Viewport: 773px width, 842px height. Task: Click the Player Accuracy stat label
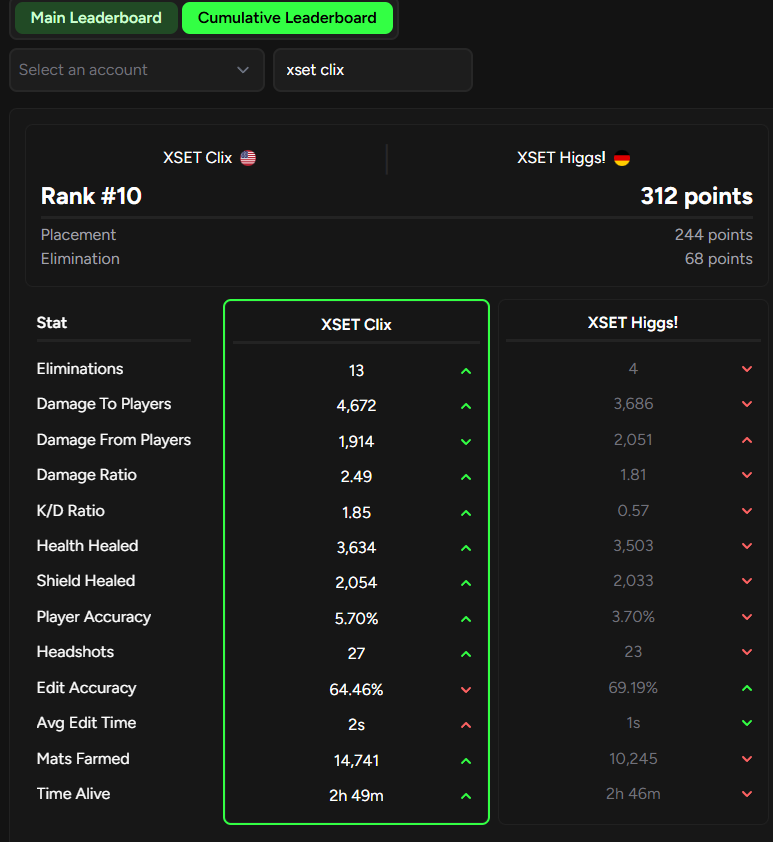93,617
